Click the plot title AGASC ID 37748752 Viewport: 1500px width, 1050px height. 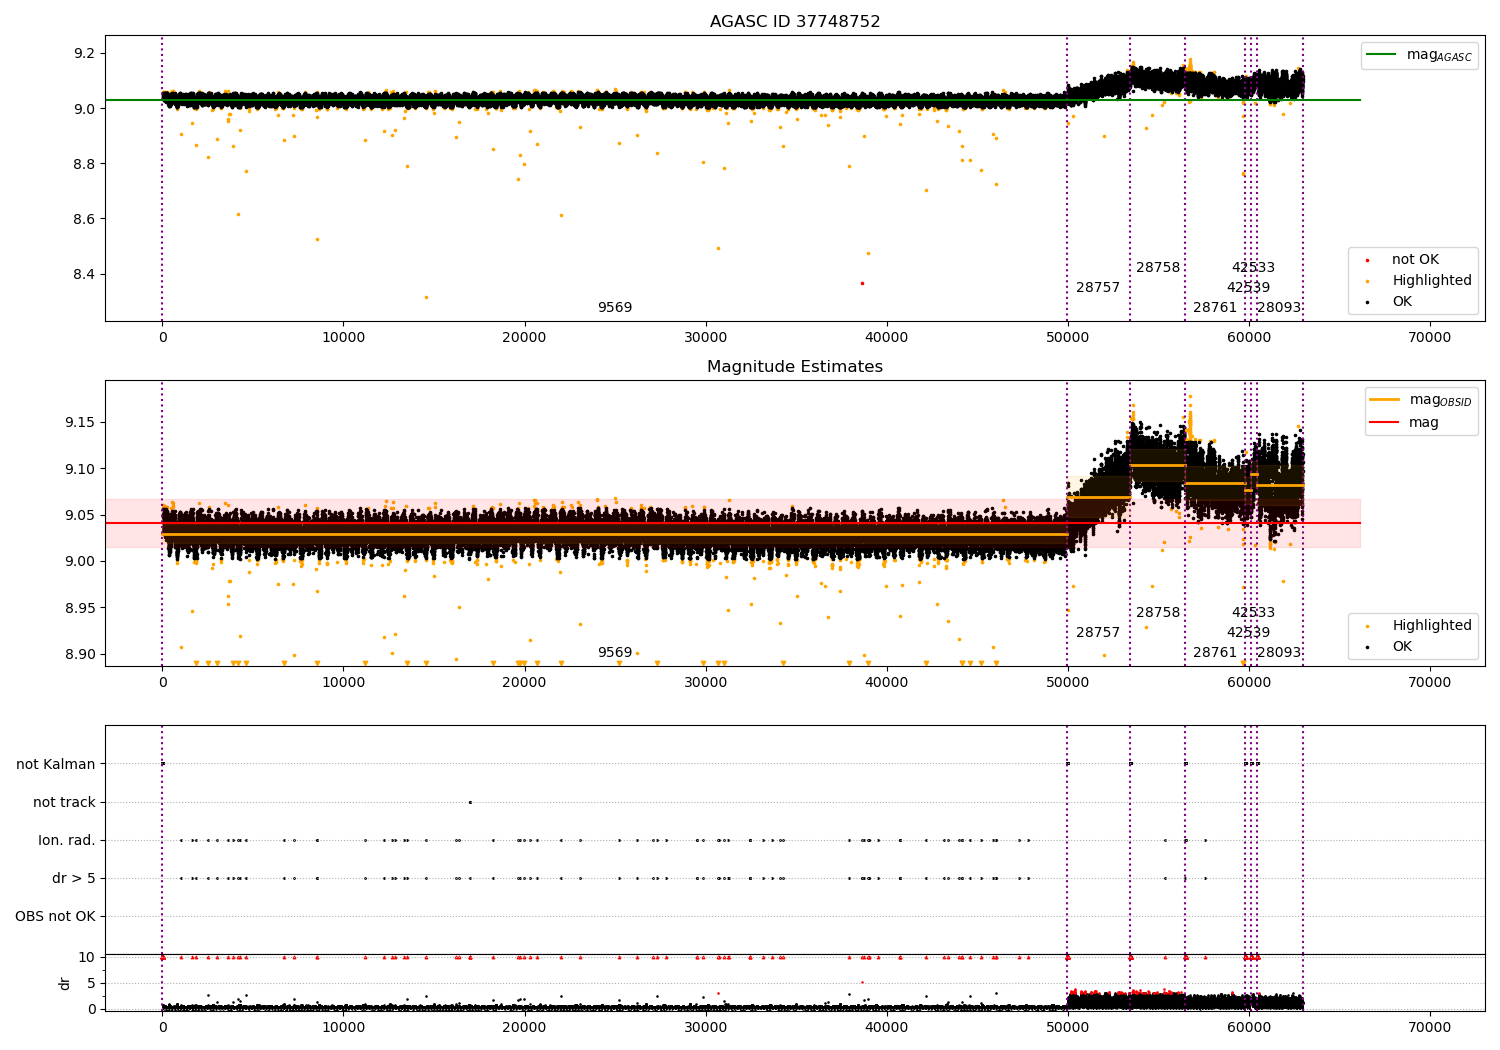pos(795,22)
